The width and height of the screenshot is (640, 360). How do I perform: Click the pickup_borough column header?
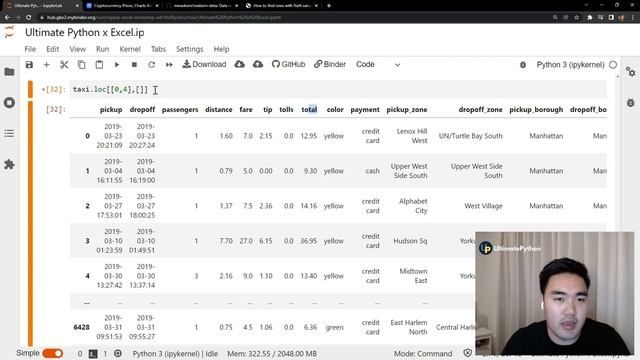coord(536,109)
